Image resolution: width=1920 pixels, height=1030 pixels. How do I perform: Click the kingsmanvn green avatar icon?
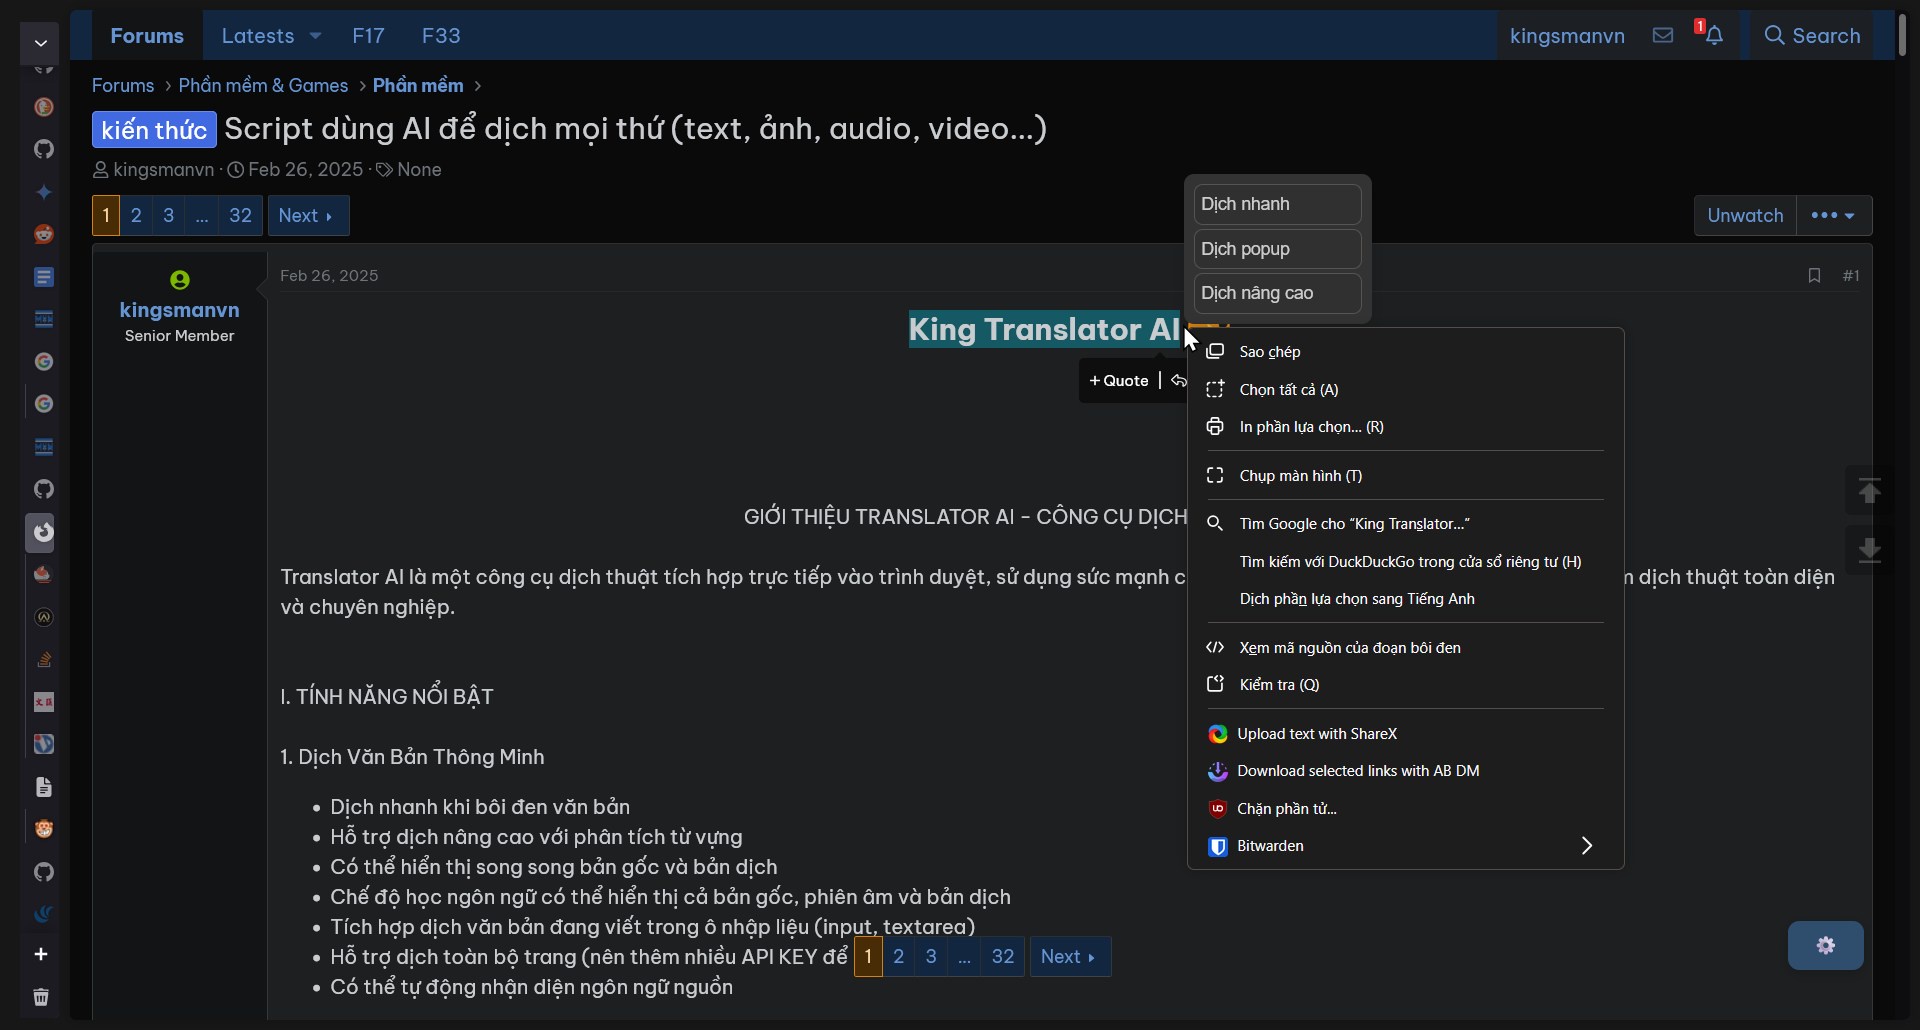click(x=180, y=280)
